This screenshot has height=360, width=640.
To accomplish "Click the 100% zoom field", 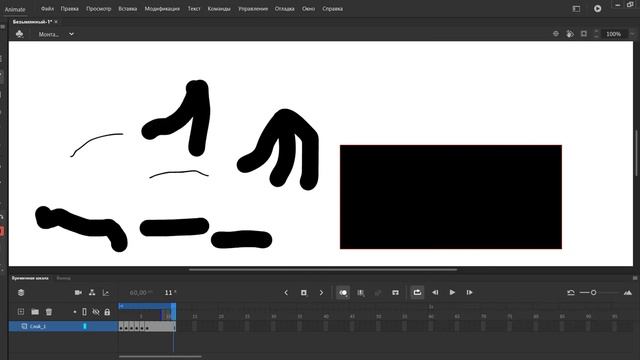I will tap(613, 34).
